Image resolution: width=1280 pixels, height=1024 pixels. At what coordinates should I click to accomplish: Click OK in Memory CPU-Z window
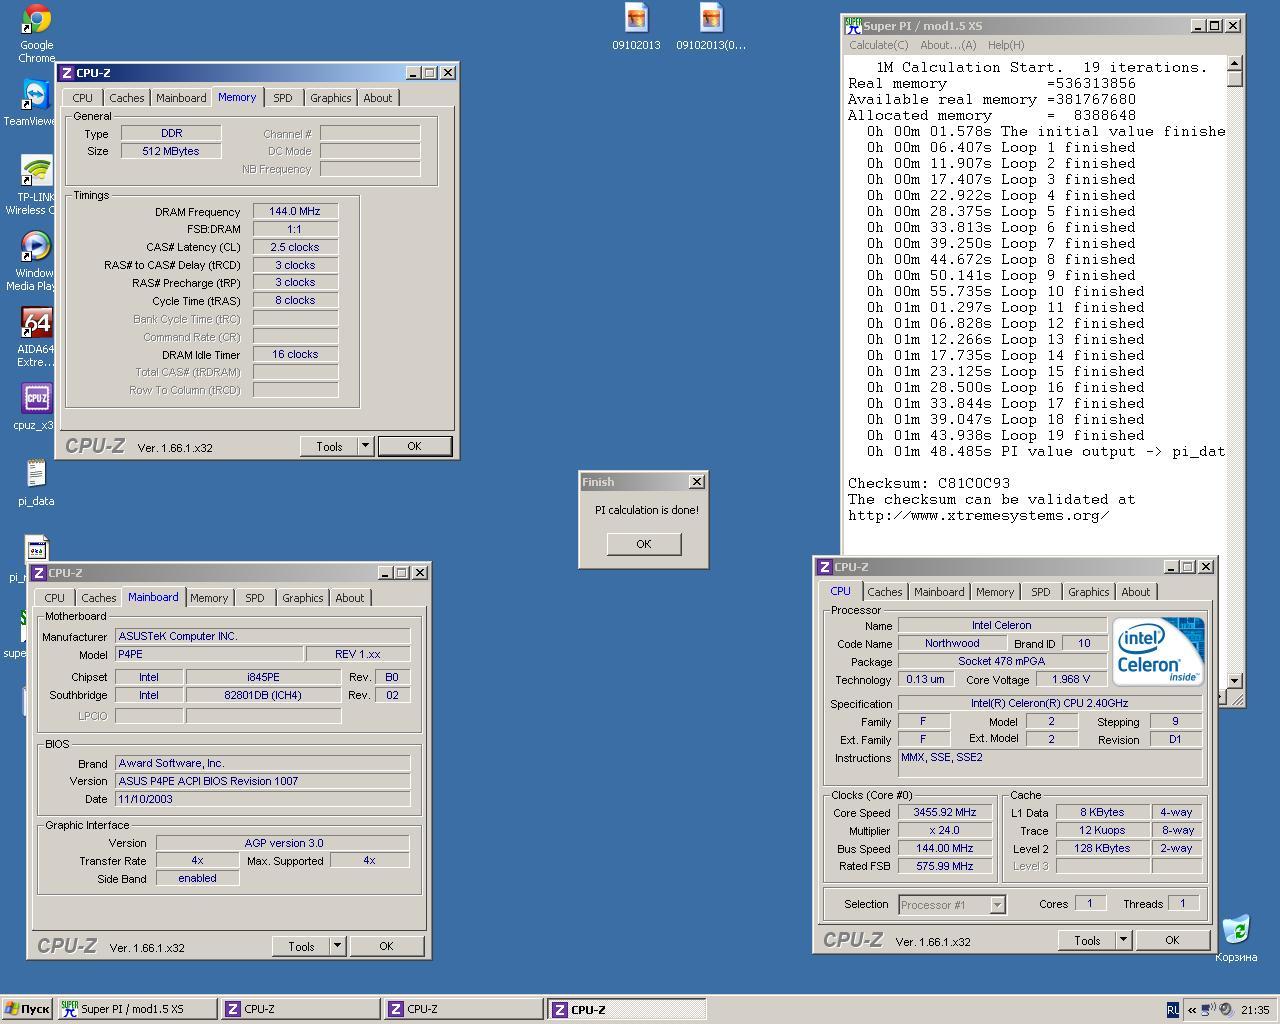point(414,446)
